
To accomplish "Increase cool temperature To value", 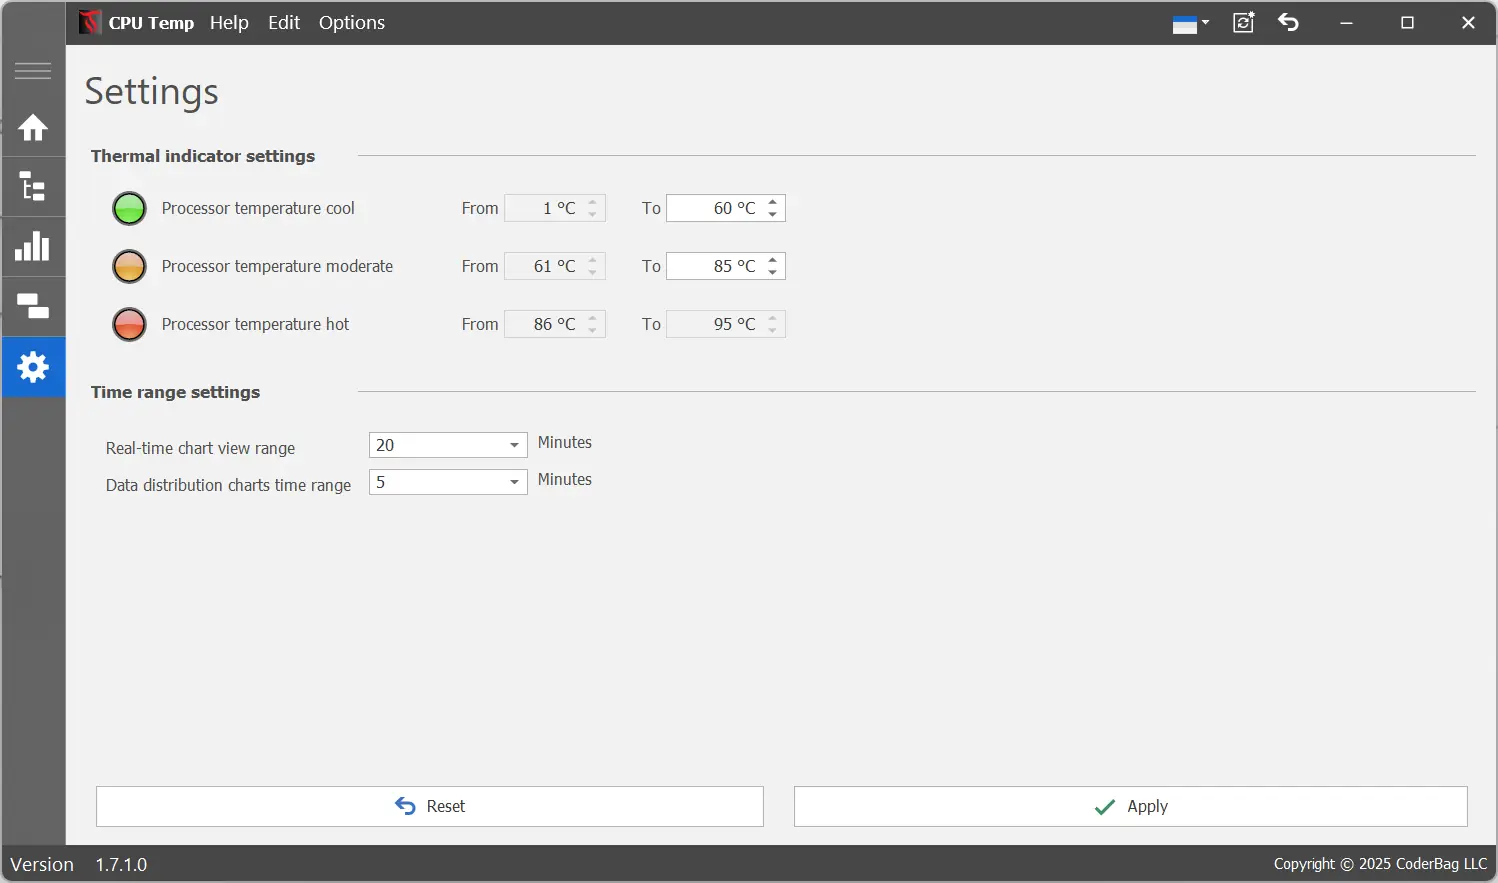I will point(773,202).
